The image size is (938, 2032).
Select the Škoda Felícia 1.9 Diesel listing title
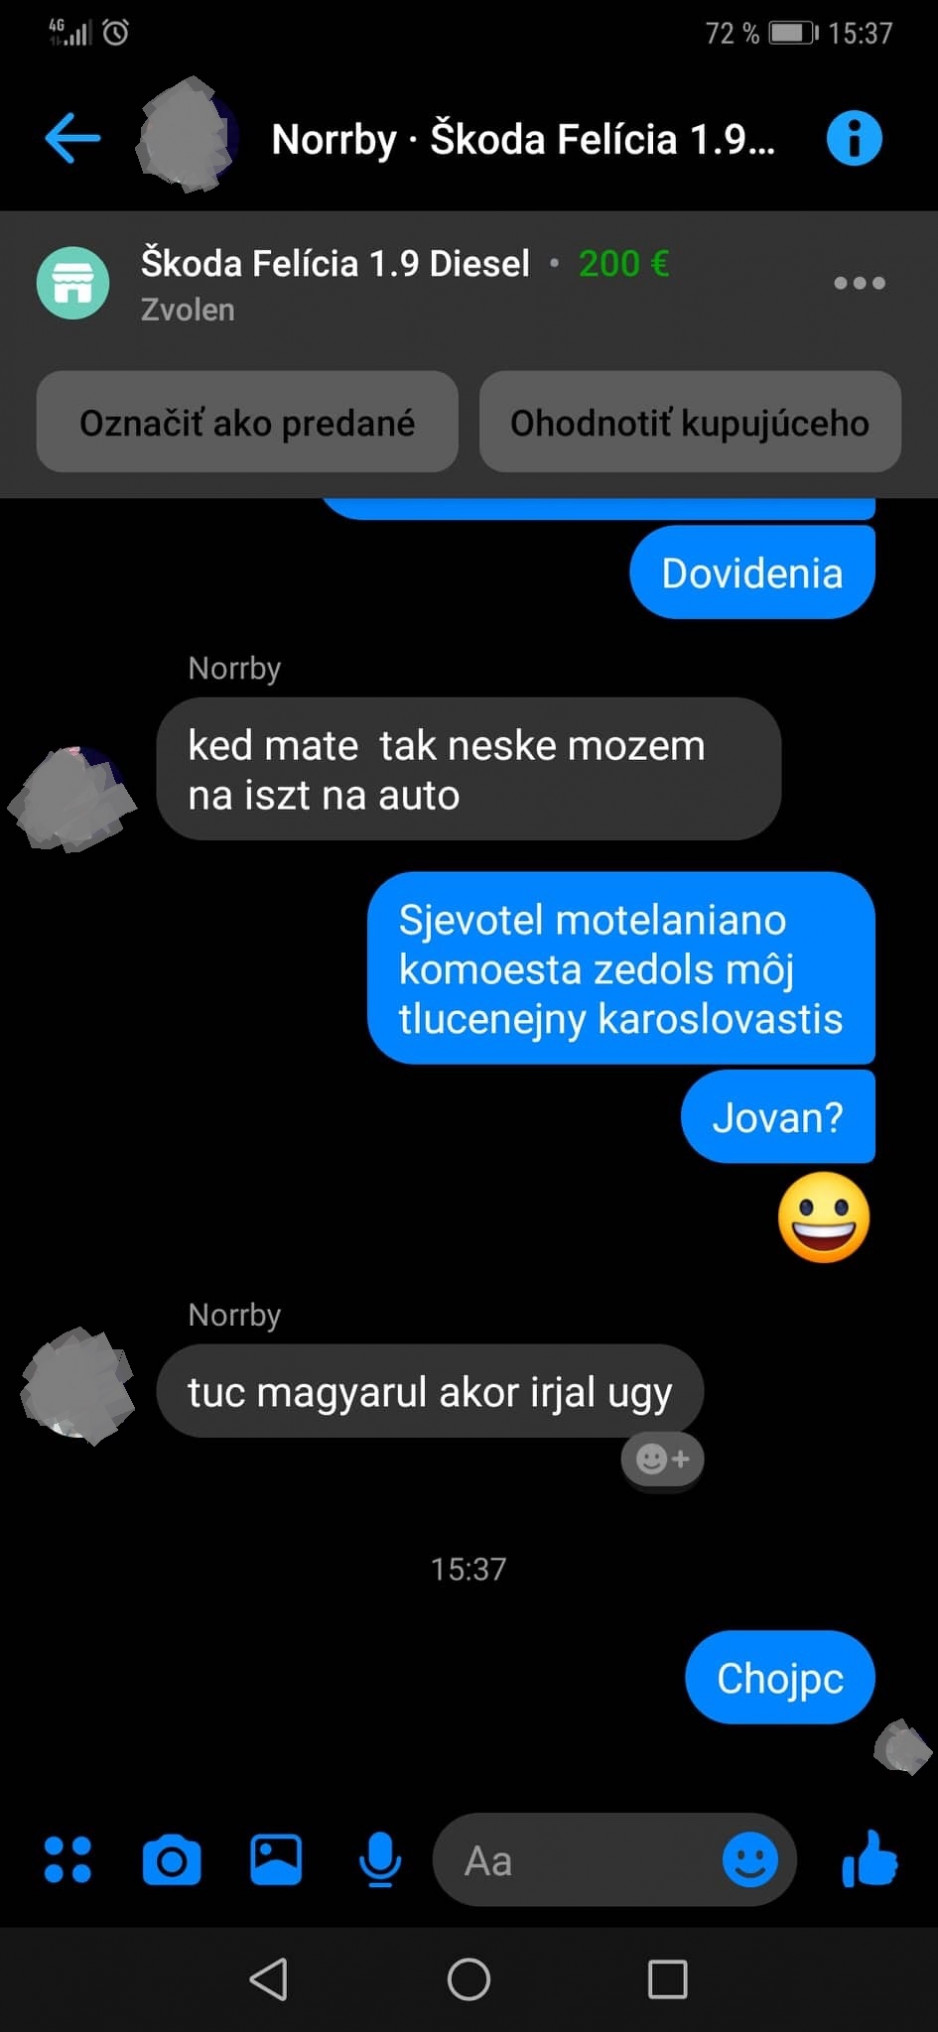(335, 263)
